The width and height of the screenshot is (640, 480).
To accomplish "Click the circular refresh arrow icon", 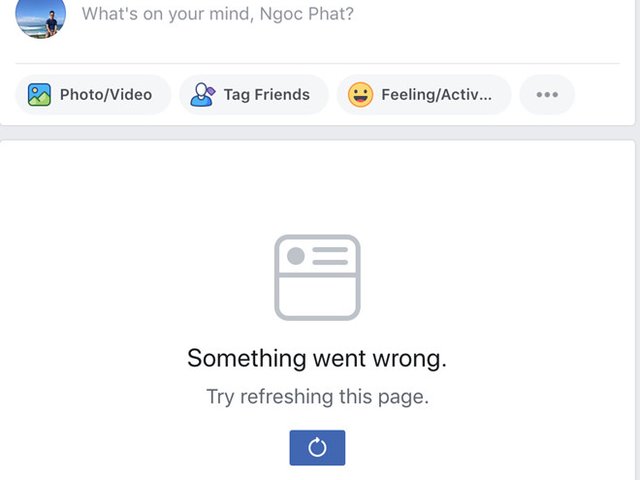I will coord(317,448).
